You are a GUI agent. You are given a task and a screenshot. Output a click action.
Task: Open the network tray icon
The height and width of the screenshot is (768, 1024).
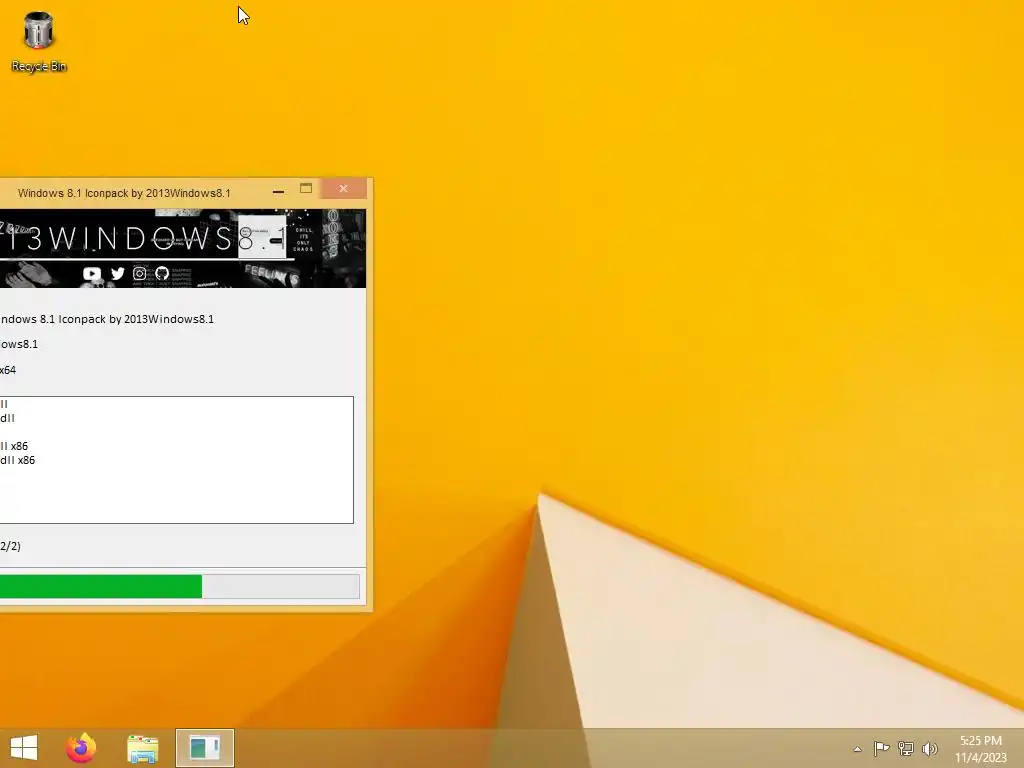[906, 748]
